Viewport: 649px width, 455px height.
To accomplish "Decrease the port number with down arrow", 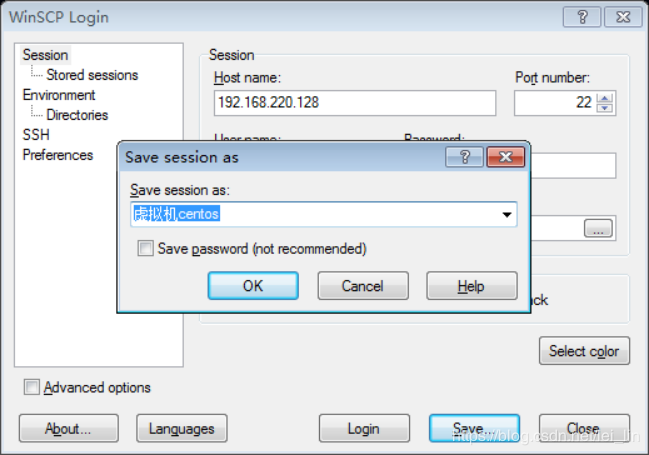I will tap(605, 108).
